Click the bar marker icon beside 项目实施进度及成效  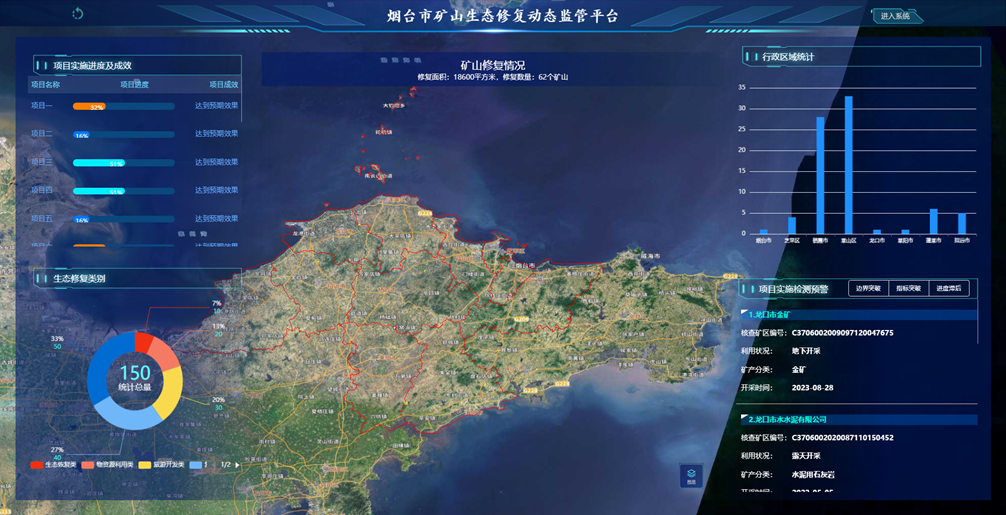(x=41, y=66)
